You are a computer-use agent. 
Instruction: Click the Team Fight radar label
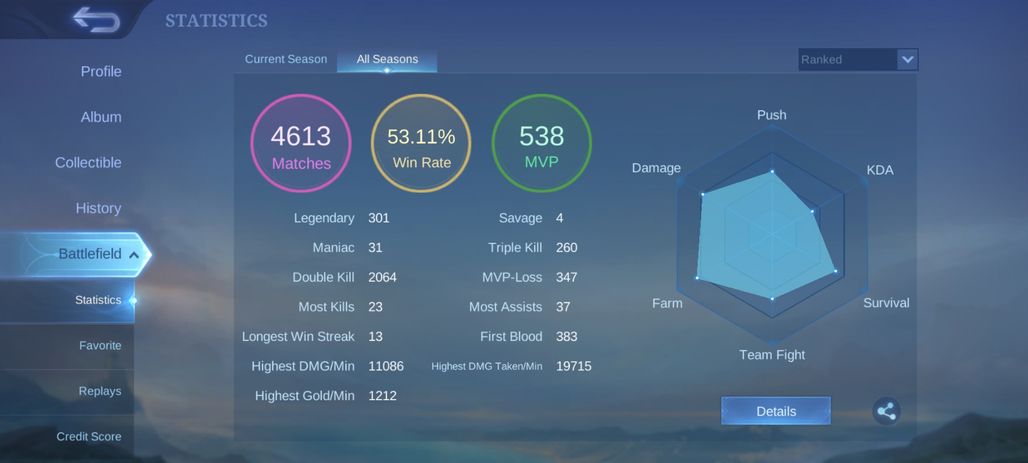[x=772, y=355]
